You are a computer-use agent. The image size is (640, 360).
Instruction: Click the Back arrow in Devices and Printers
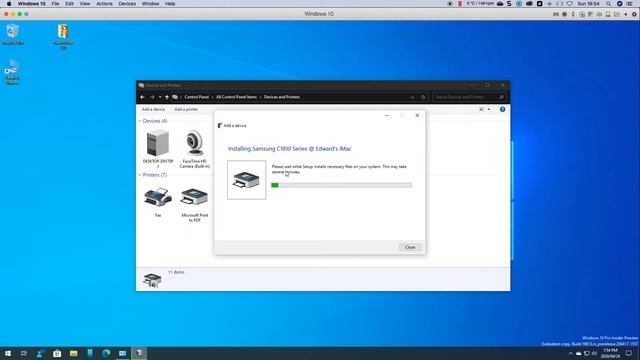click(142, 97)
